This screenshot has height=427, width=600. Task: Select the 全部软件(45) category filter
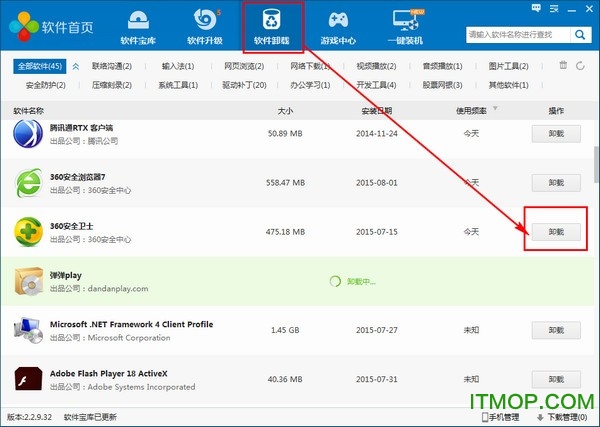40,66
